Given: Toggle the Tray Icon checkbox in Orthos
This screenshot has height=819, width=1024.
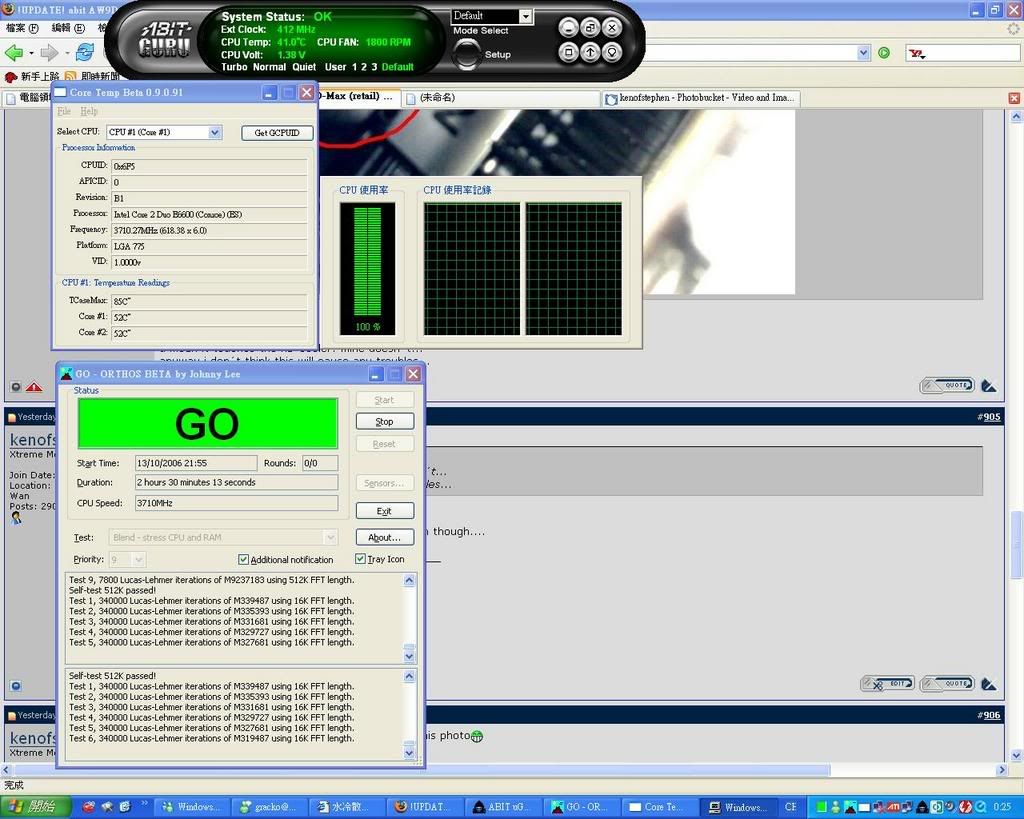Looking at the screenshot, I should (x=360, y=559).
